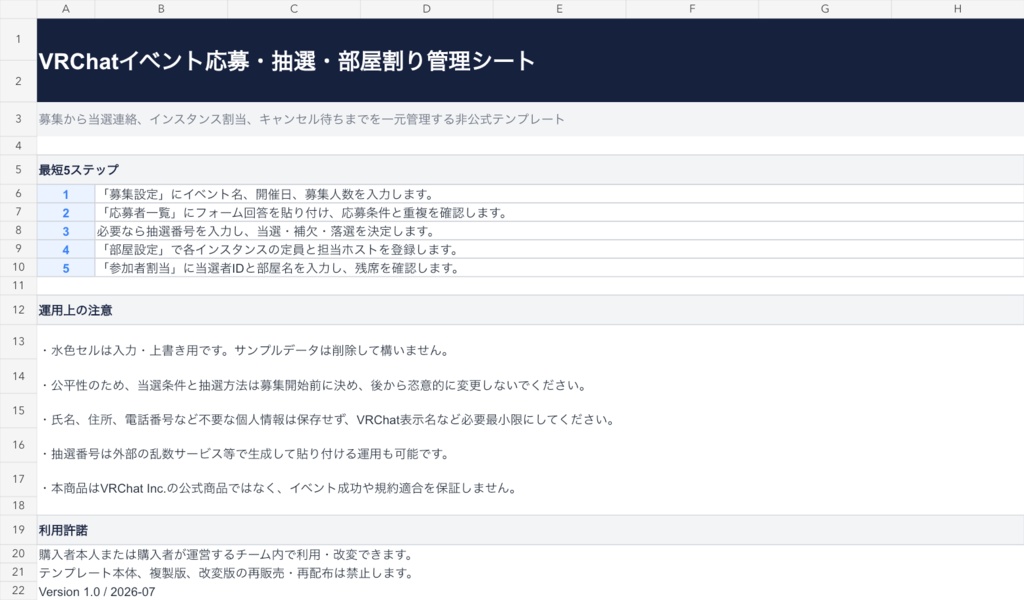Select column E header
This screenshot has height=600, width=1024.
(x=559, y=8)
